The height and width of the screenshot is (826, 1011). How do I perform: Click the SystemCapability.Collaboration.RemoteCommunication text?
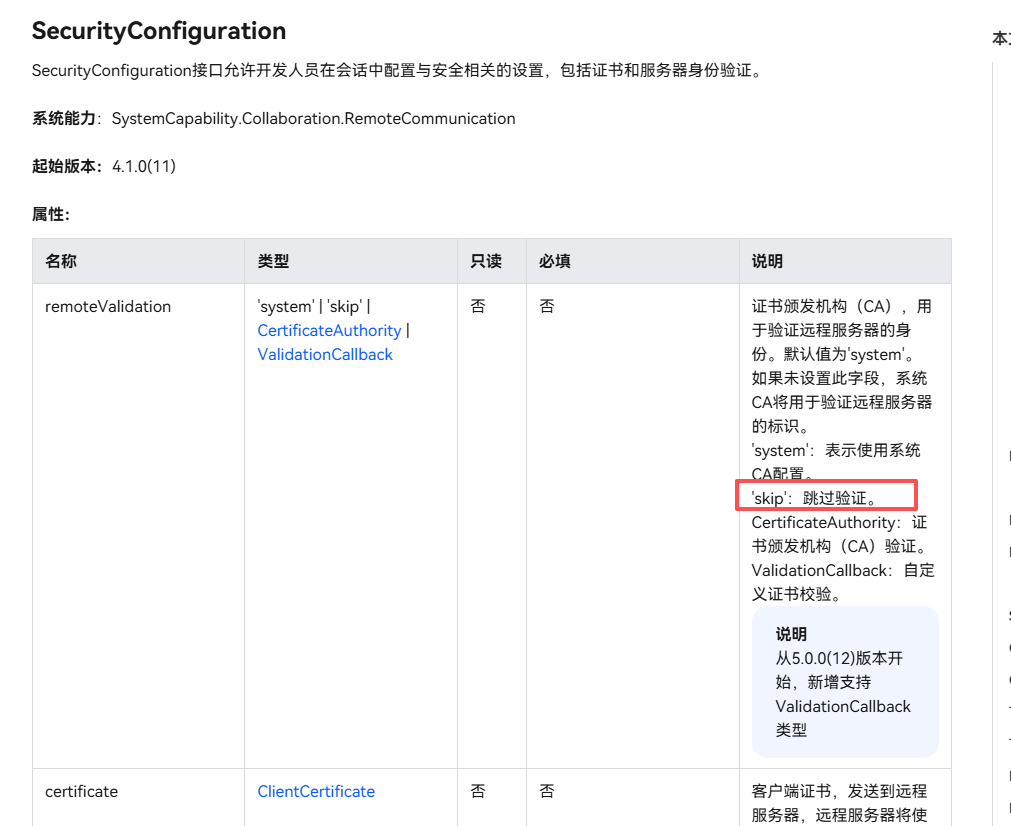pyautogui.click(x=313, y=119)
